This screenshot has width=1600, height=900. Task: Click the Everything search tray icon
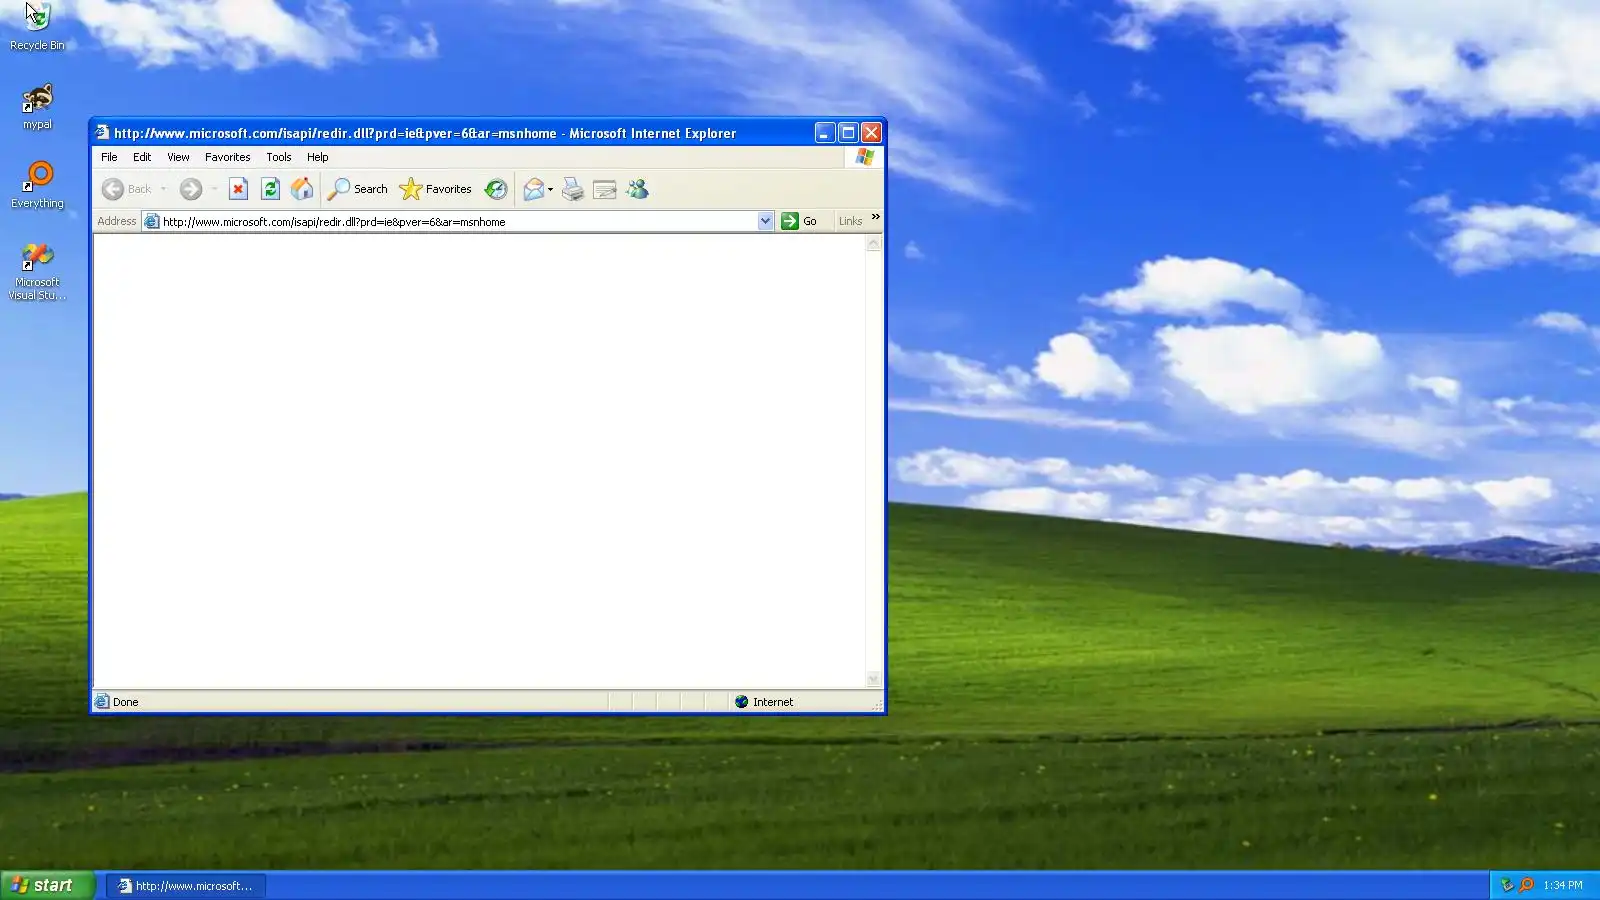[x=1527, y=885]
